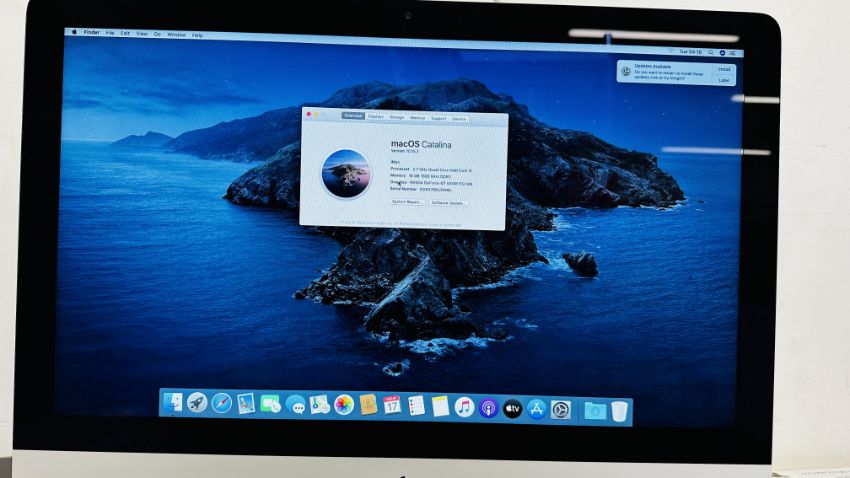Click the 'macOS Catalina' heading

pos(421,144)
